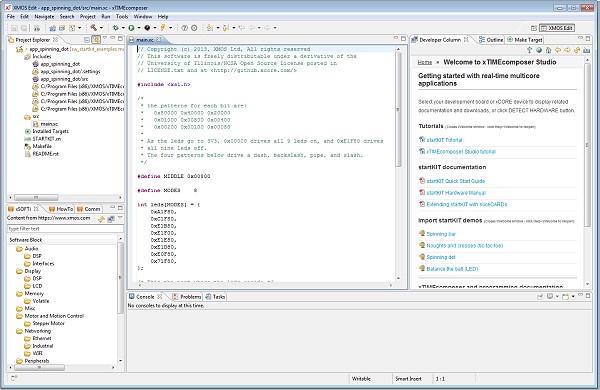Click the Developer Column back arrow
The width and height of the screenshot is (600, 390).
[x=558, y=50]
